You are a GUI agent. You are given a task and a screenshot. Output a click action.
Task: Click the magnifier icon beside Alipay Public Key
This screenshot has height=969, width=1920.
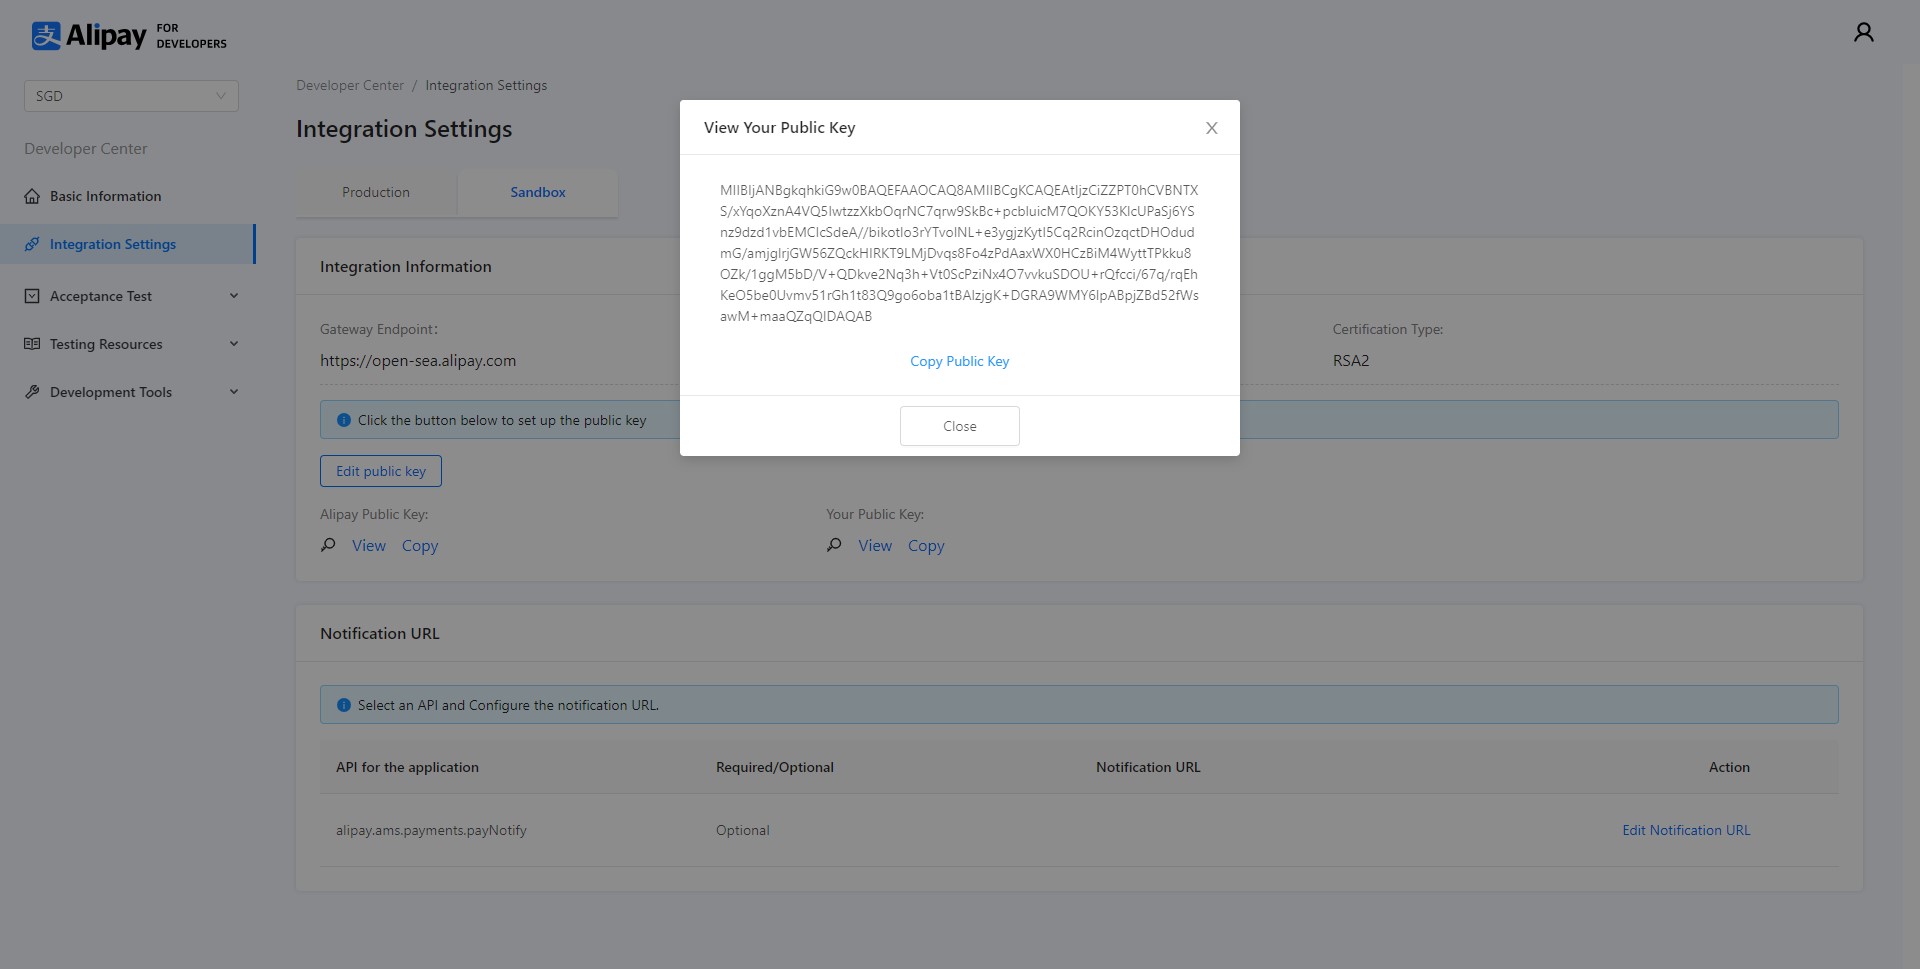(328, 545)
